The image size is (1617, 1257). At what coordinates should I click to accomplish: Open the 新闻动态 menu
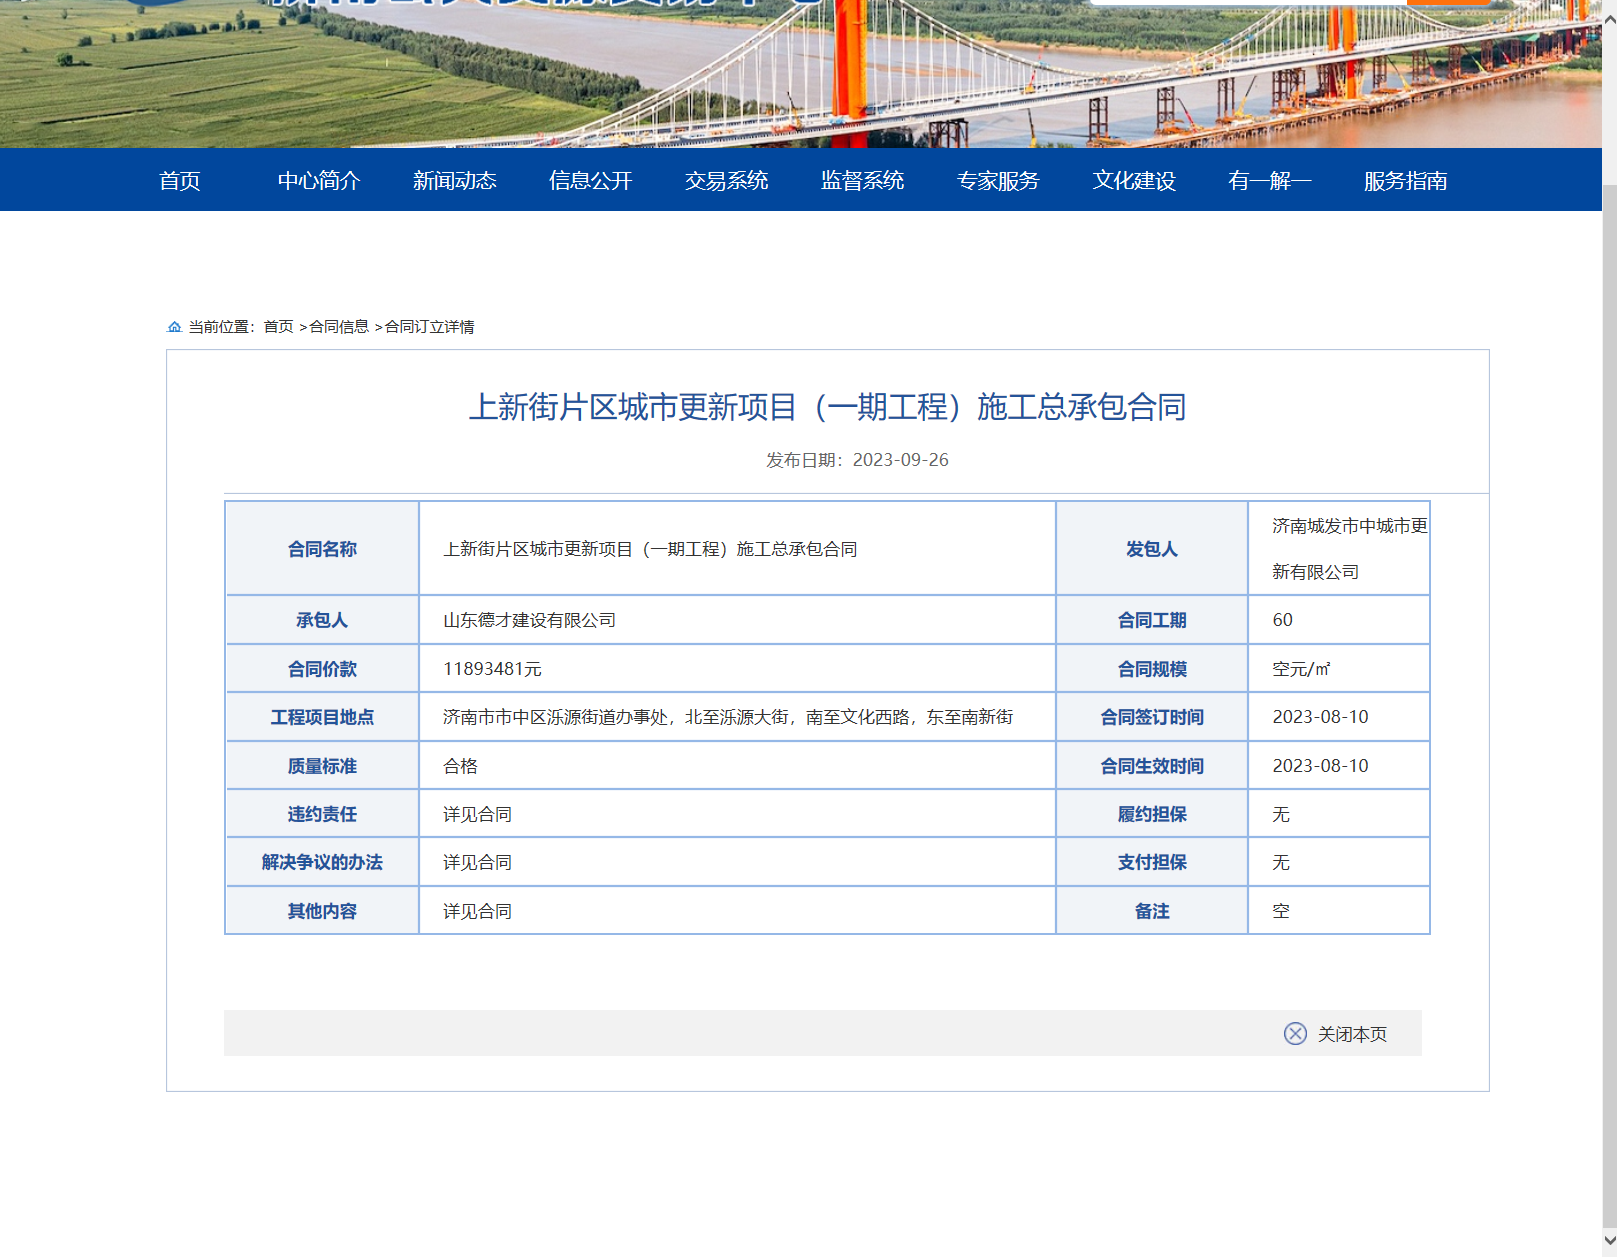pos(455,181)
